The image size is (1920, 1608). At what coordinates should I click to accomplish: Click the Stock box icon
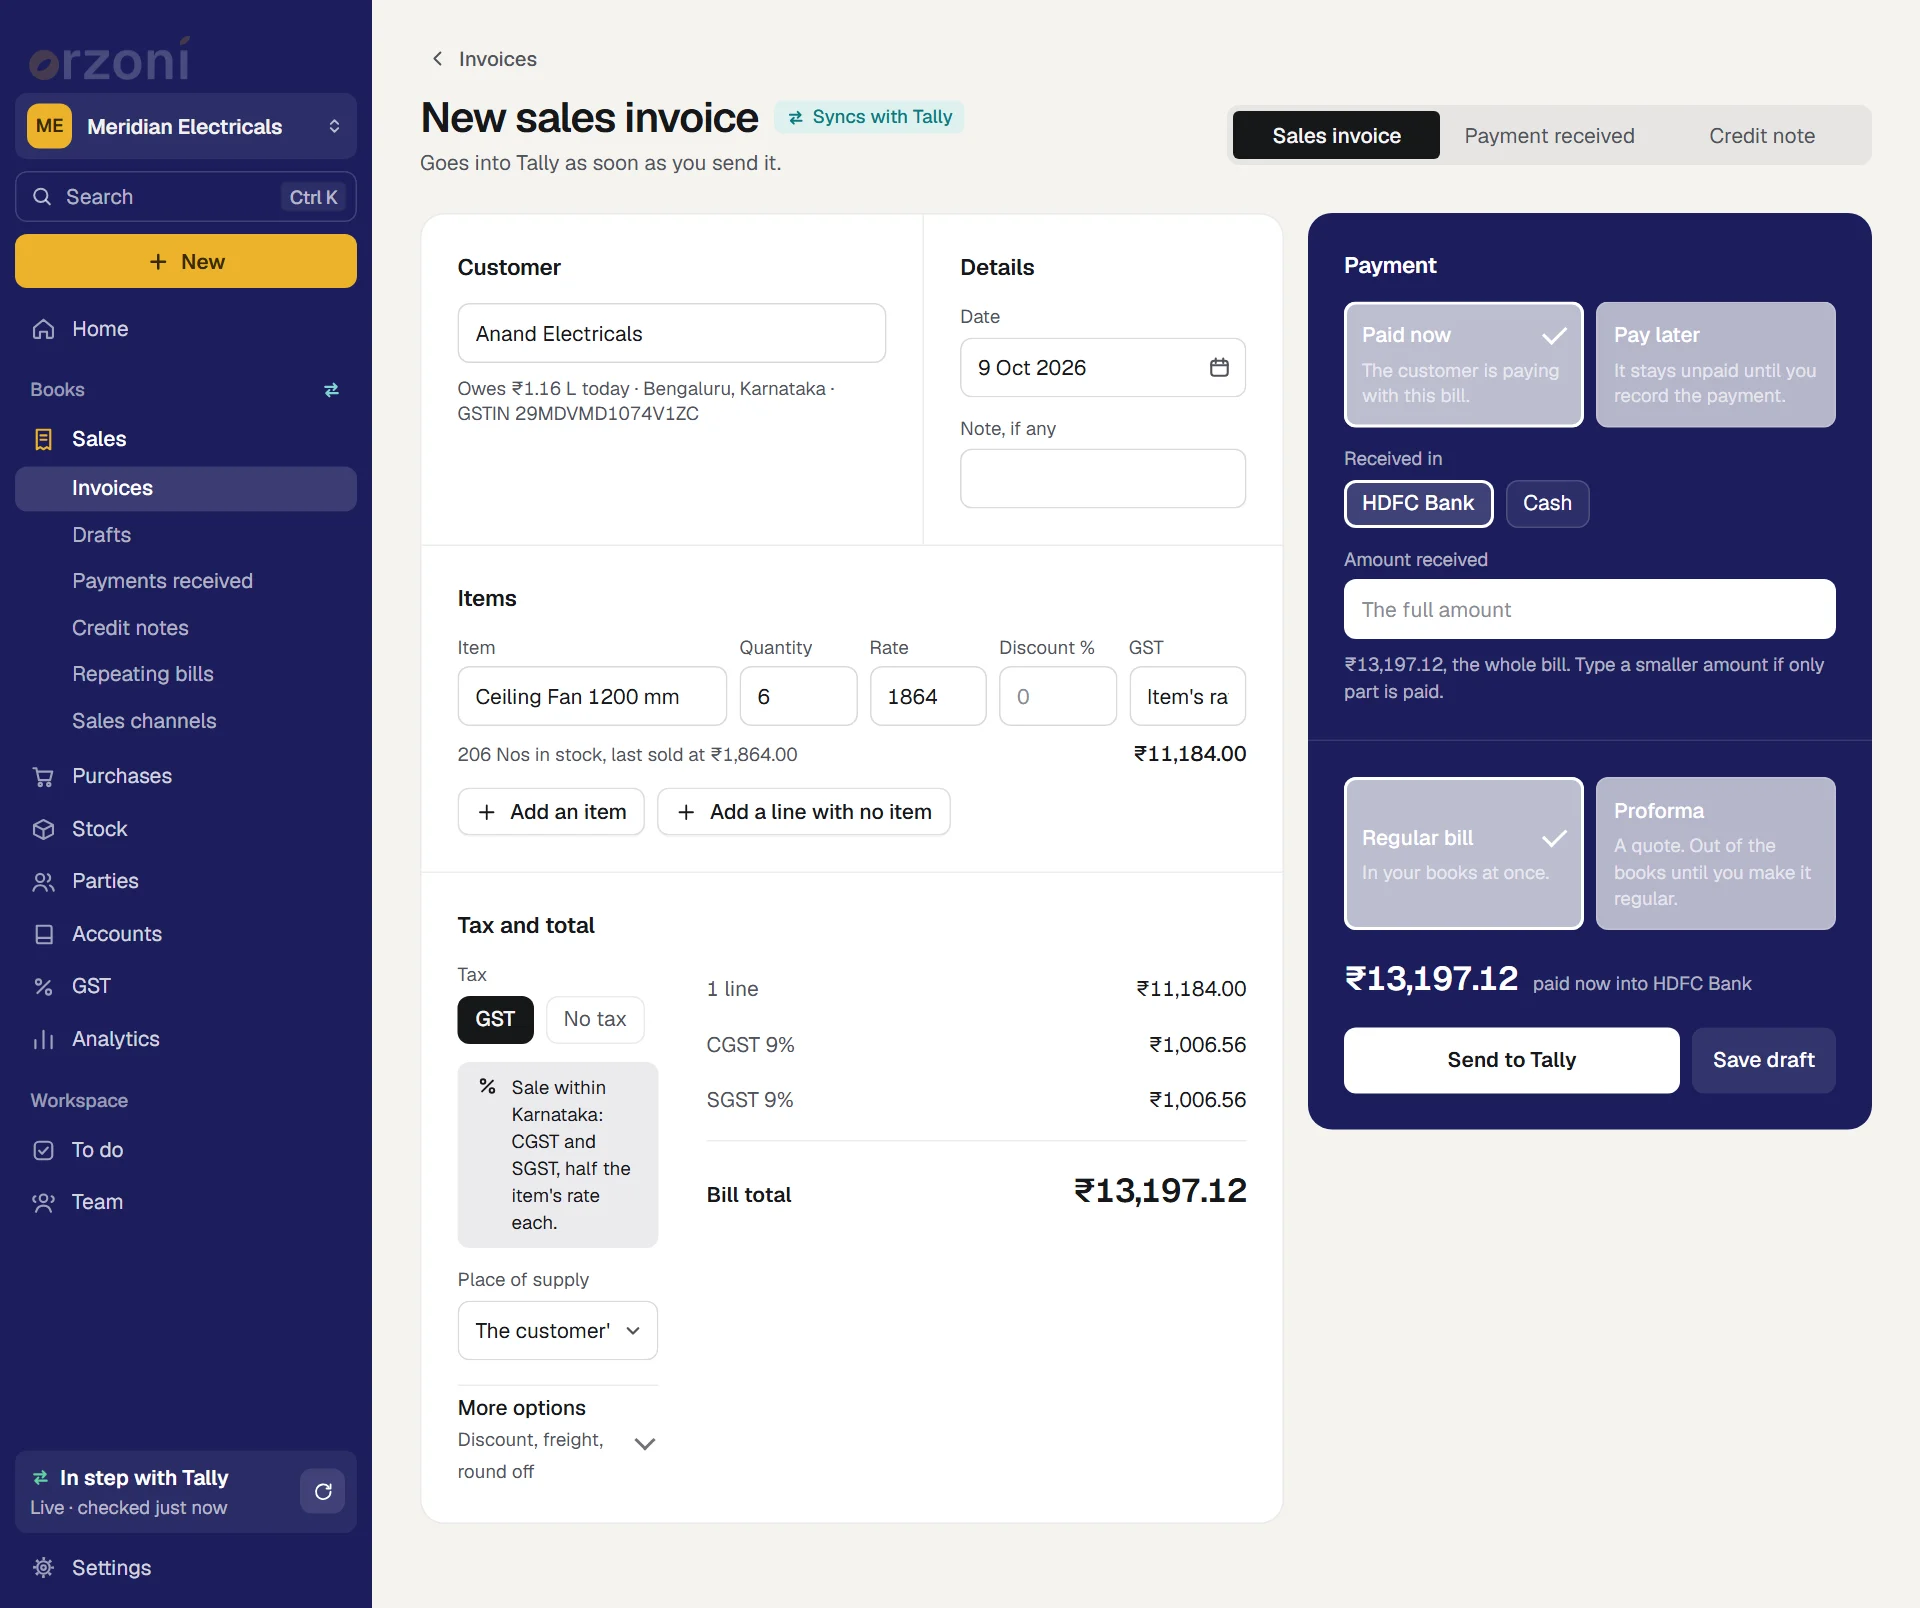click(43, 829)
